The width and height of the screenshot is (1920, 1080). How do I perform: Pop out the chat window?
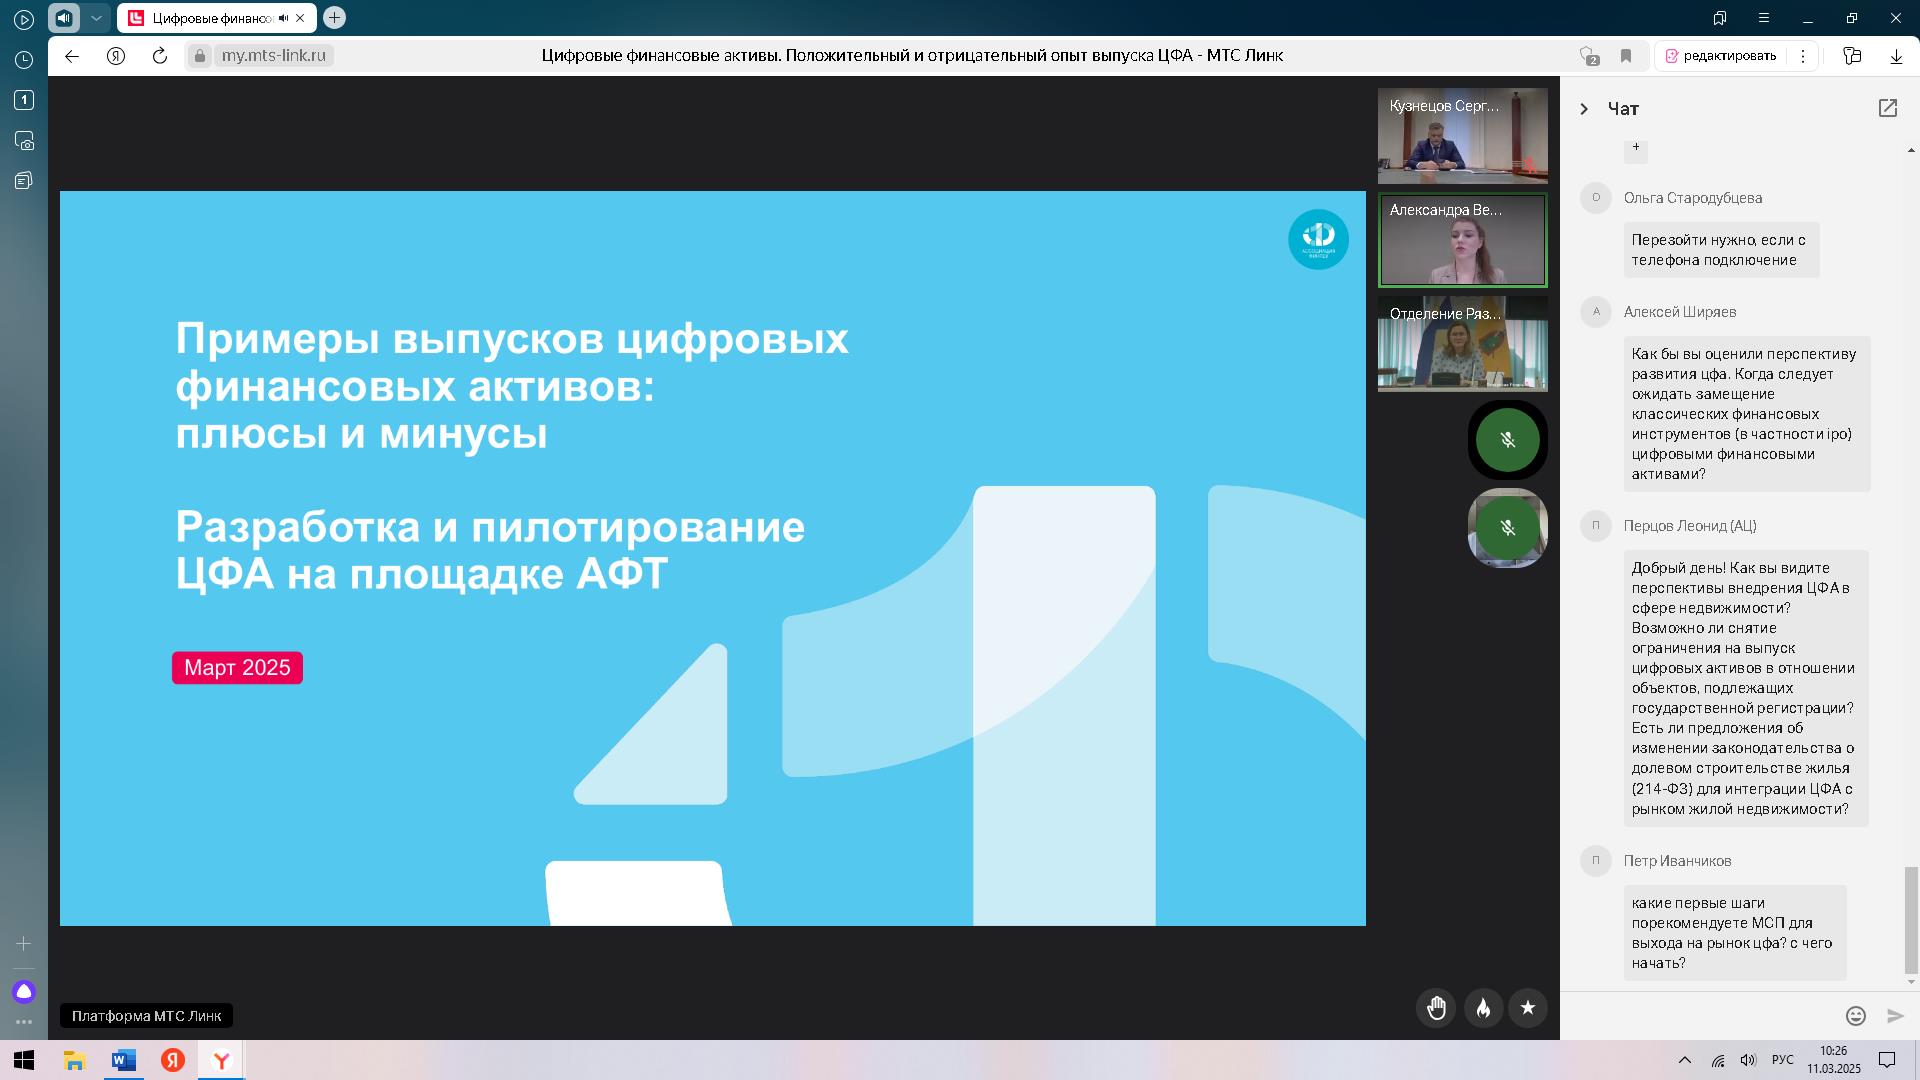(x=1887, y=108)
